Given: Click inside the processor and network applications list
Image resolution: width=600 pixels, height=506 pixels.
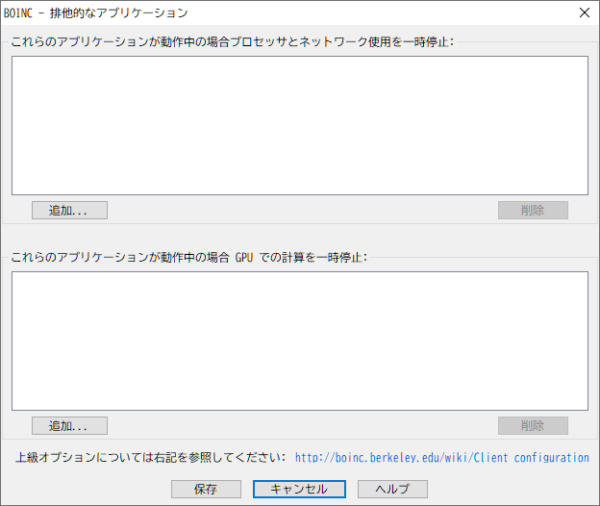Looking at the screenshot, I should [x=299, y=125].
